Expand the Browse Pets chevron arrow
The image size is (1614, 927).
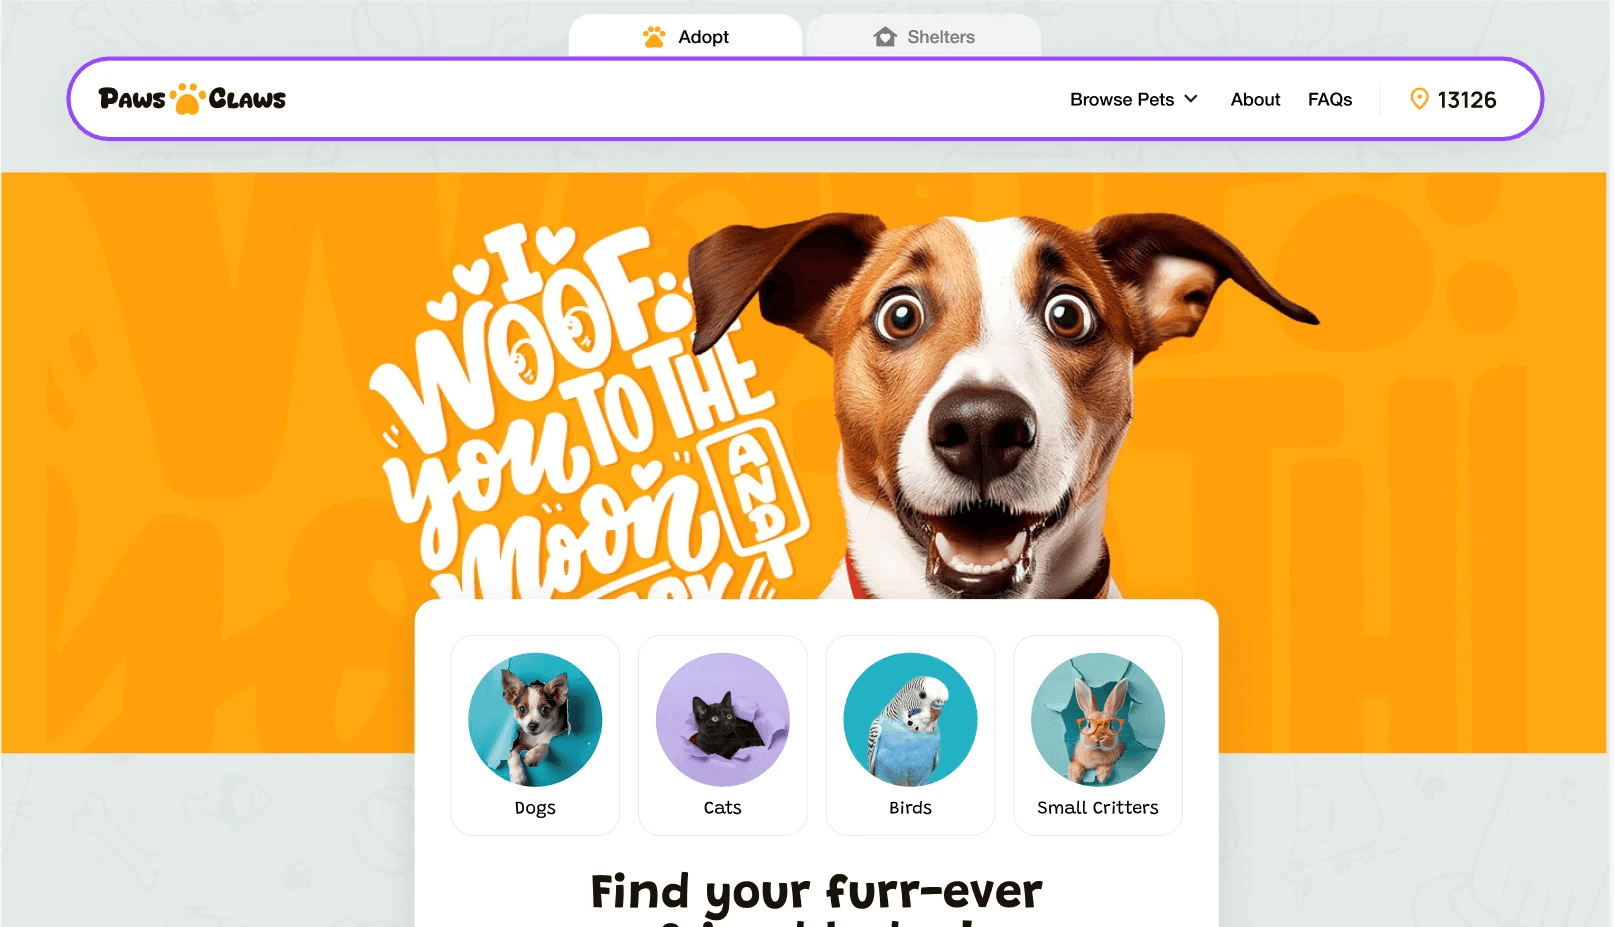point(1191,99)
